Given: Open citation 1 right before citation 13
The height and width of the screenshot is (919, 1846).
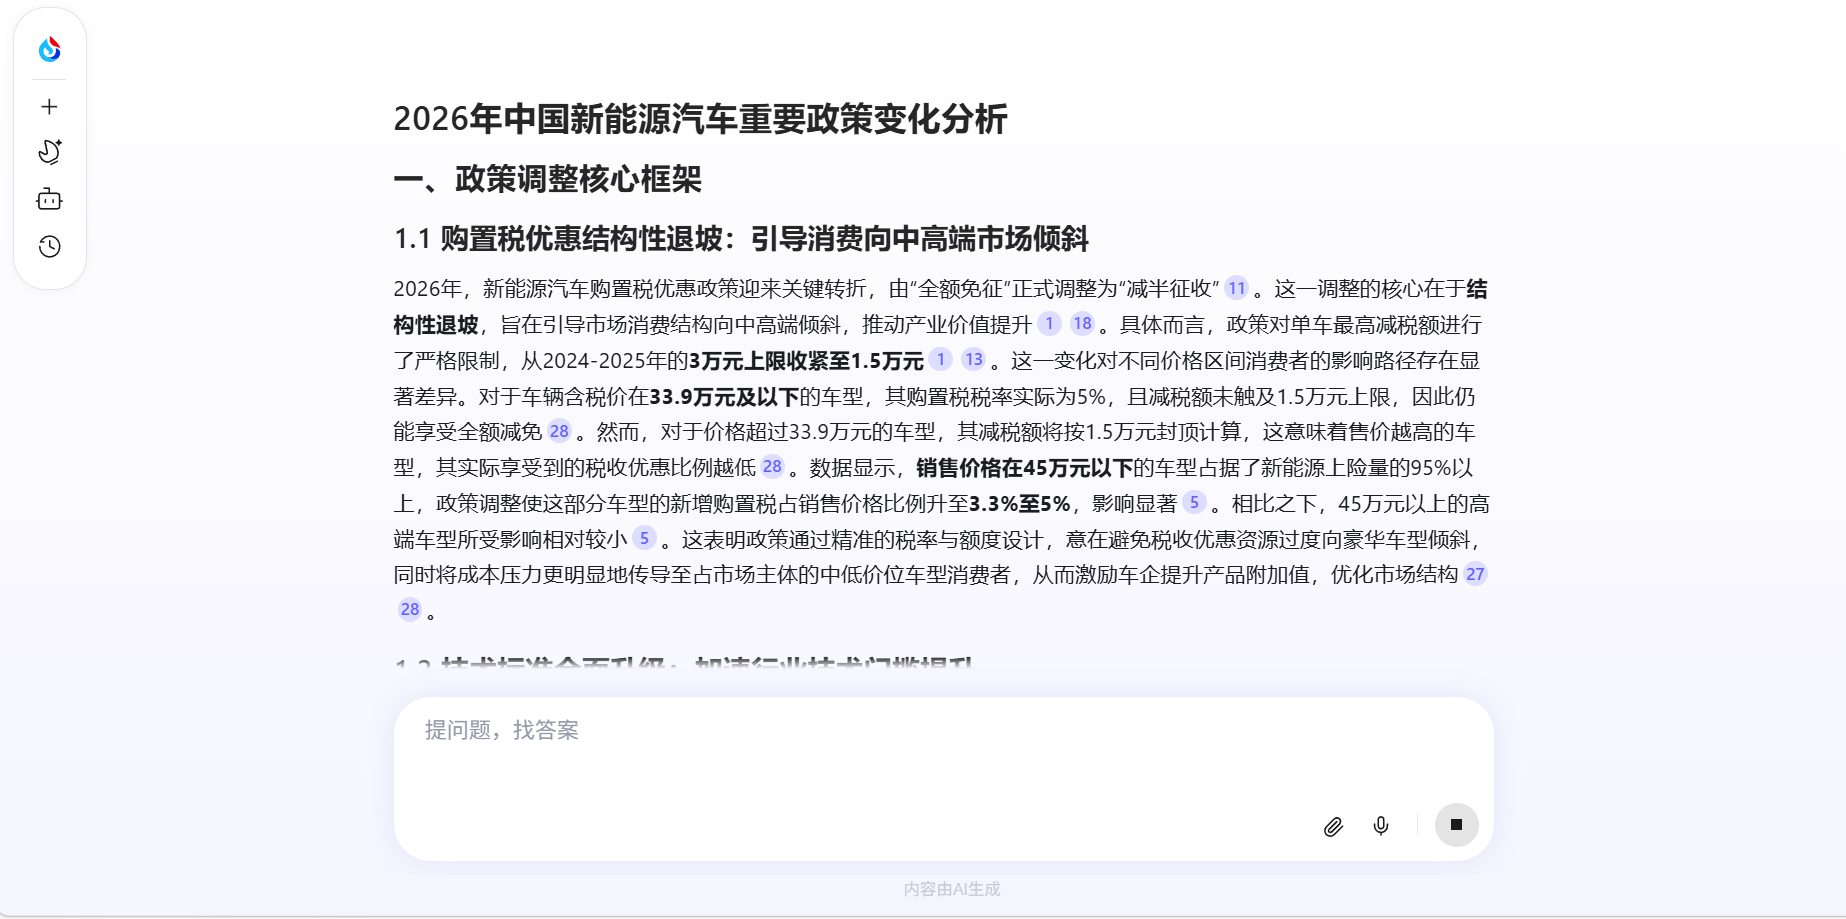Looking at the screenshot, I should (940, 360).
